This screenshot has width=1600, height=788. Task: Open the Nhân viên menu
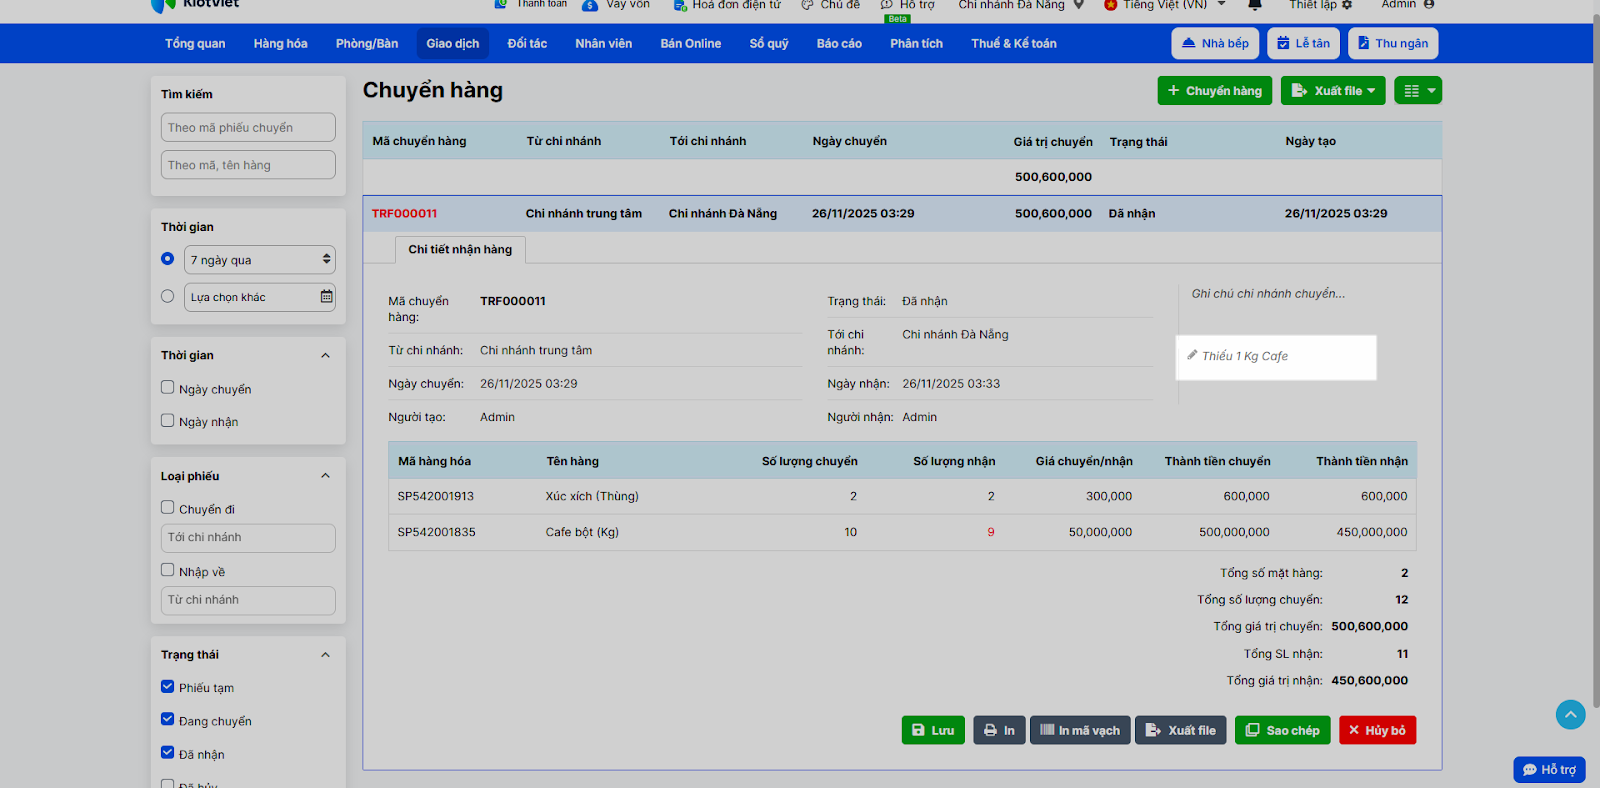pyautogui.click(x=604, y=44)
